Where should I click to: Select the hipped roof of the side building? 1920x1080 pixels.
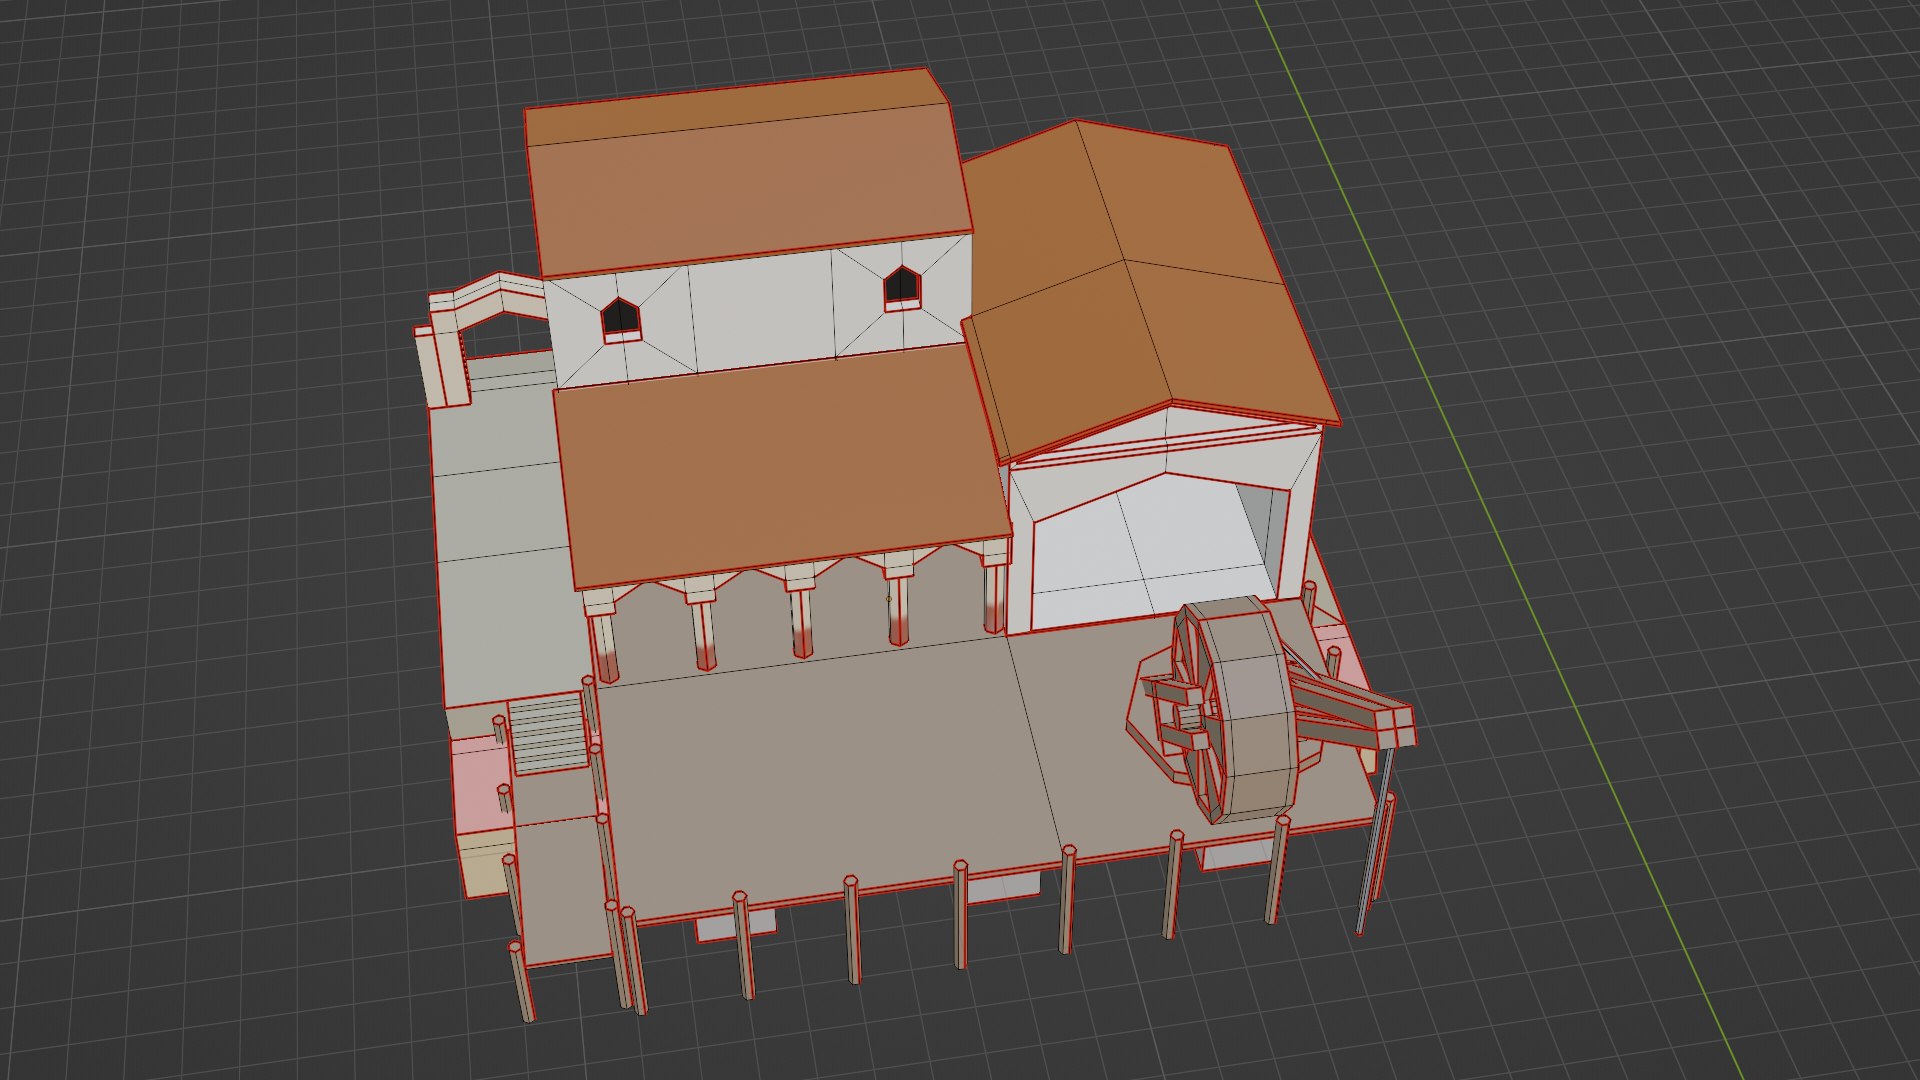1150,290
